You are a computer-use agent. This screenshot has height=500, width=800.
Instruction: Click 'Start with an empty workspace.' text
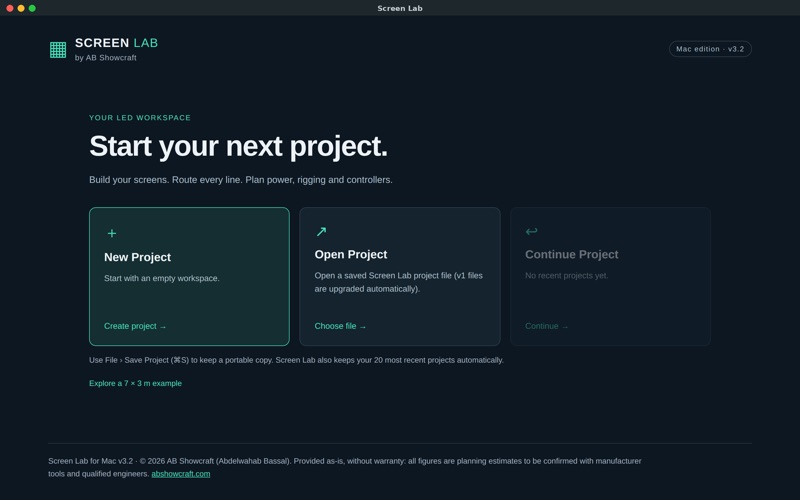pyautogui.click(x=162, y=279)
